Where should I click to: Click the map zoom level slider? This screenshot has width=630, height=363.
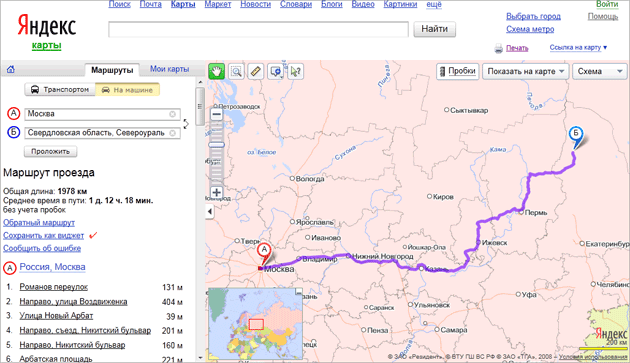[x=216, y=144]
